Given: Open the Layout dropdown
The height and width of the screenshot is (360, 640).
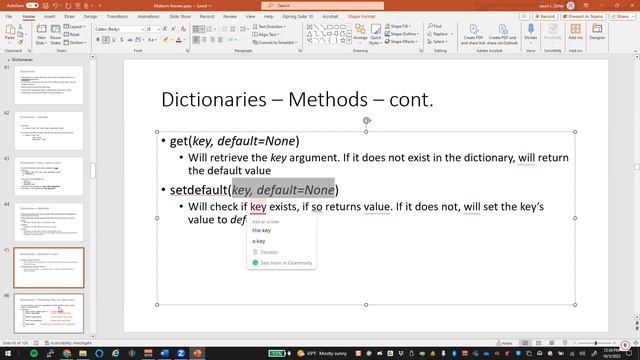Looking at the screenshot, I should (74, 27).
